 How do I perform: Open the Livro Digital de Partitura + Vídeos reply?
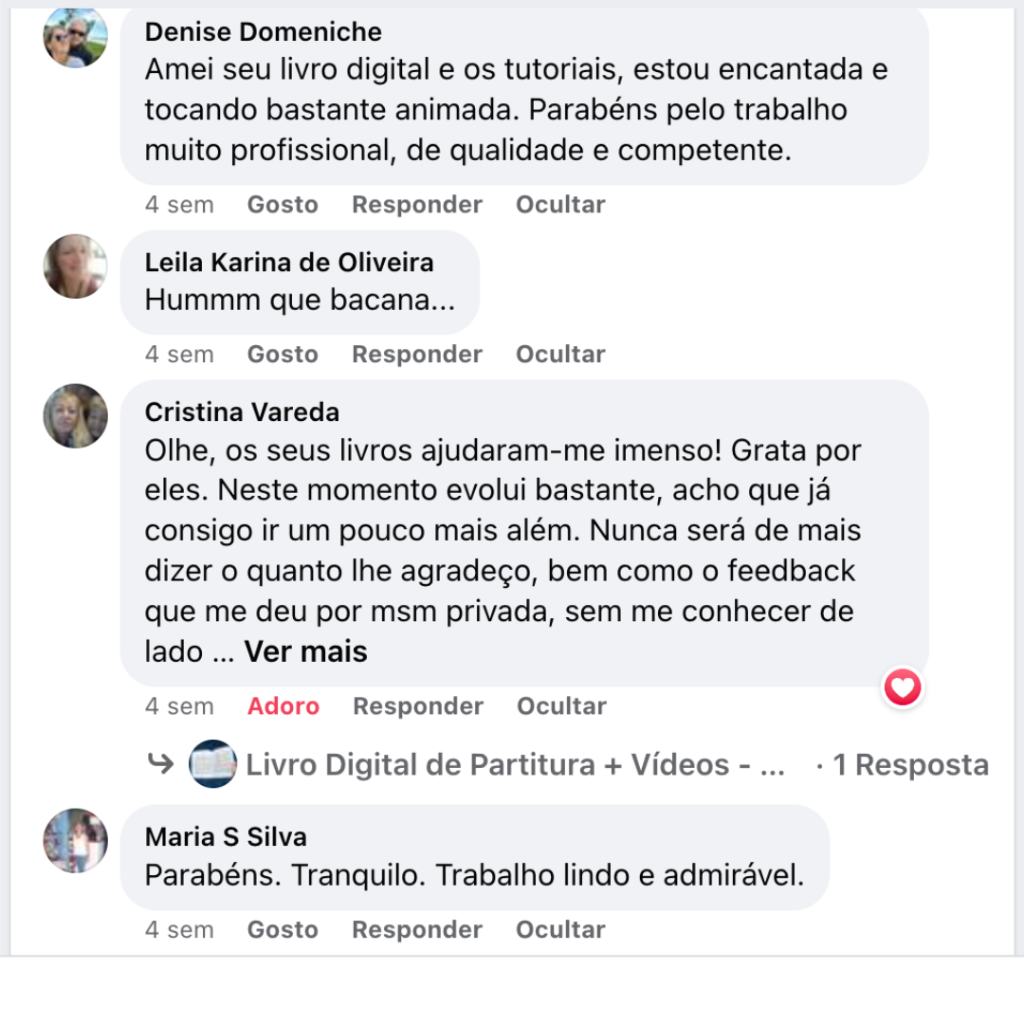click(515, 765)
